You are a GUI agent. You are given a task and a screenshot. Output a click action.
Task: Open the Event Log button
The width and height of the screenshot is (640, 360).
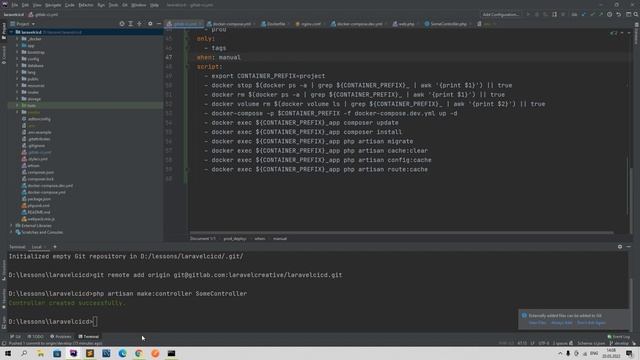click(x=619, y=337)
